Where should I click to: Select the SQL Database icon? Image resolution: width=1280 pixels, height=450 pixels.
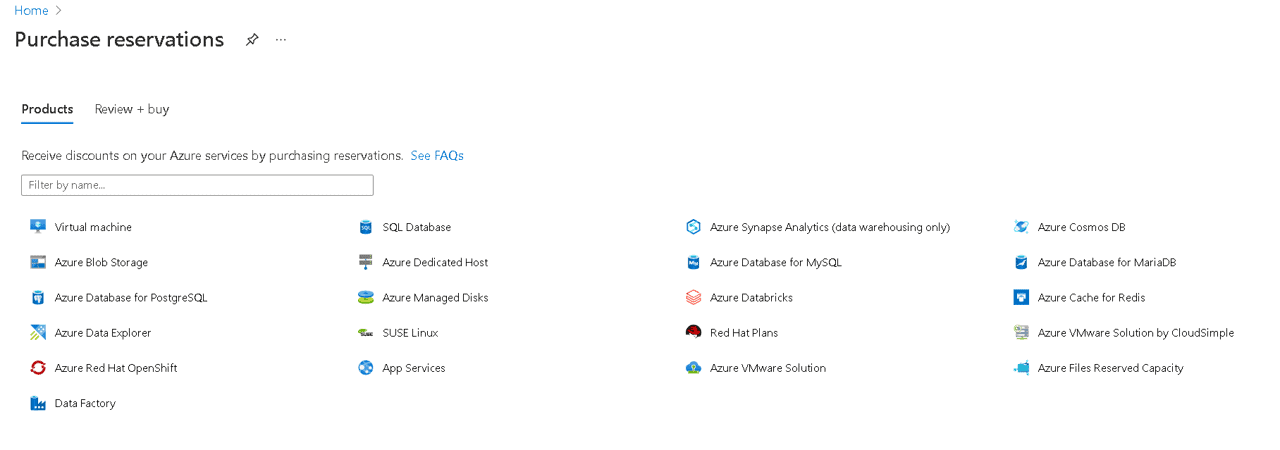click(x=366, y=227)
